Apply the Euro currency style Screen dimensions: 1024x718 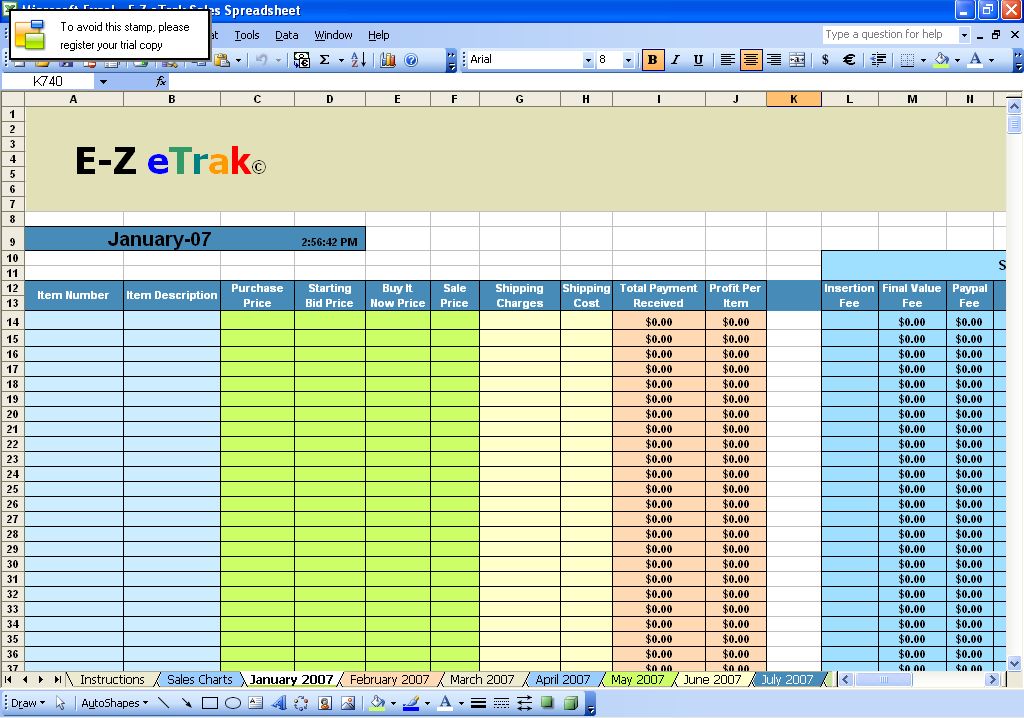849,60
